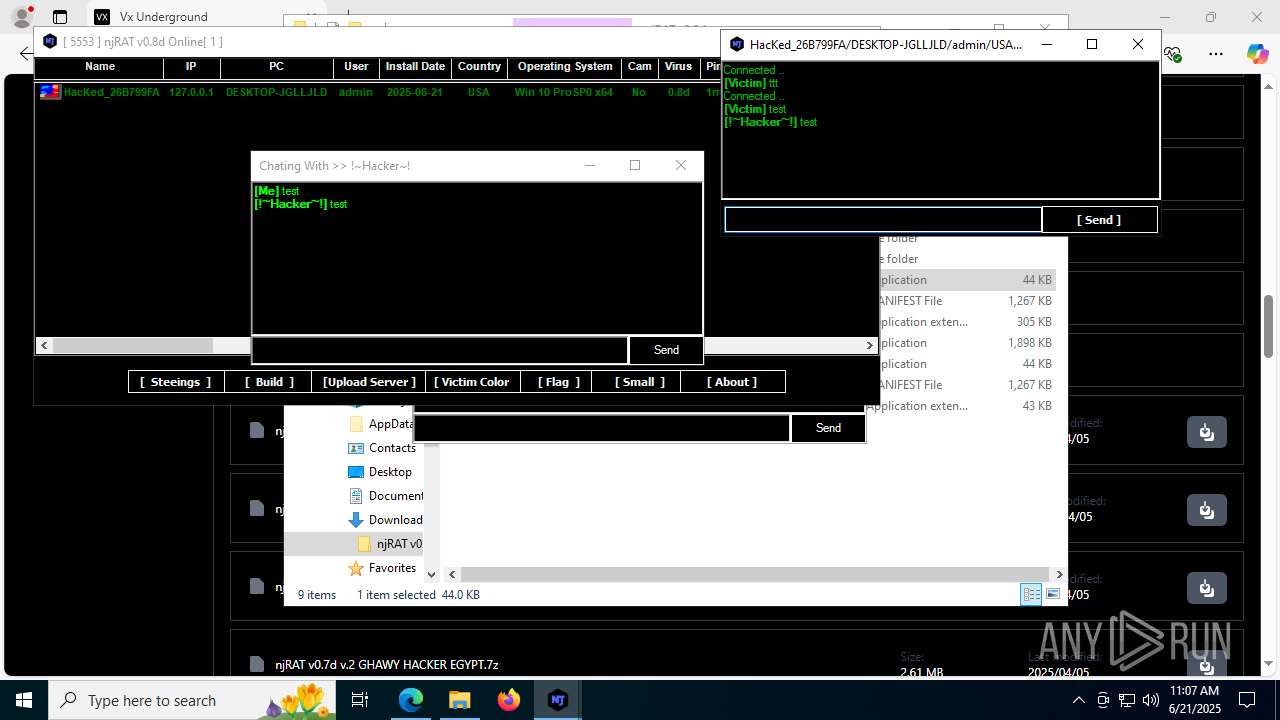Open the notification center icon
This screenshot has height=720, width=1280.
tap(1247, 700)
